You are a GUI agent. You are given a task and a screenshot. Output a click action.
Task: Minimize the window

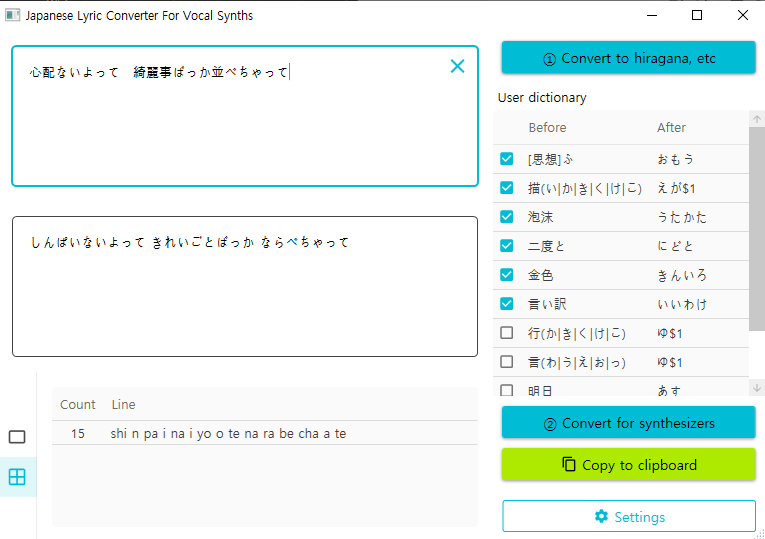coord(651,16)
